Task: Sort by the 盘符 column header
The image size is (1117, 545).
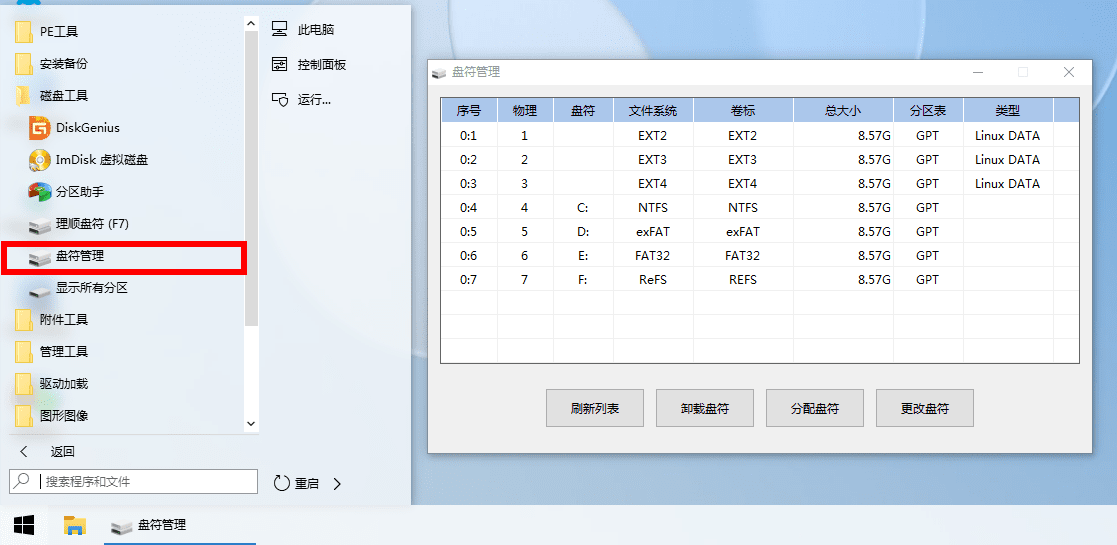Action: (583, 111)
